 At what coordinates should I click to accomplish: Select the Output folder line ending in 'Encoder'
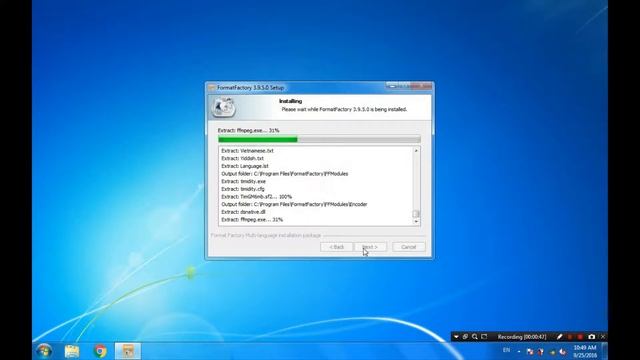tap(294, 204)
